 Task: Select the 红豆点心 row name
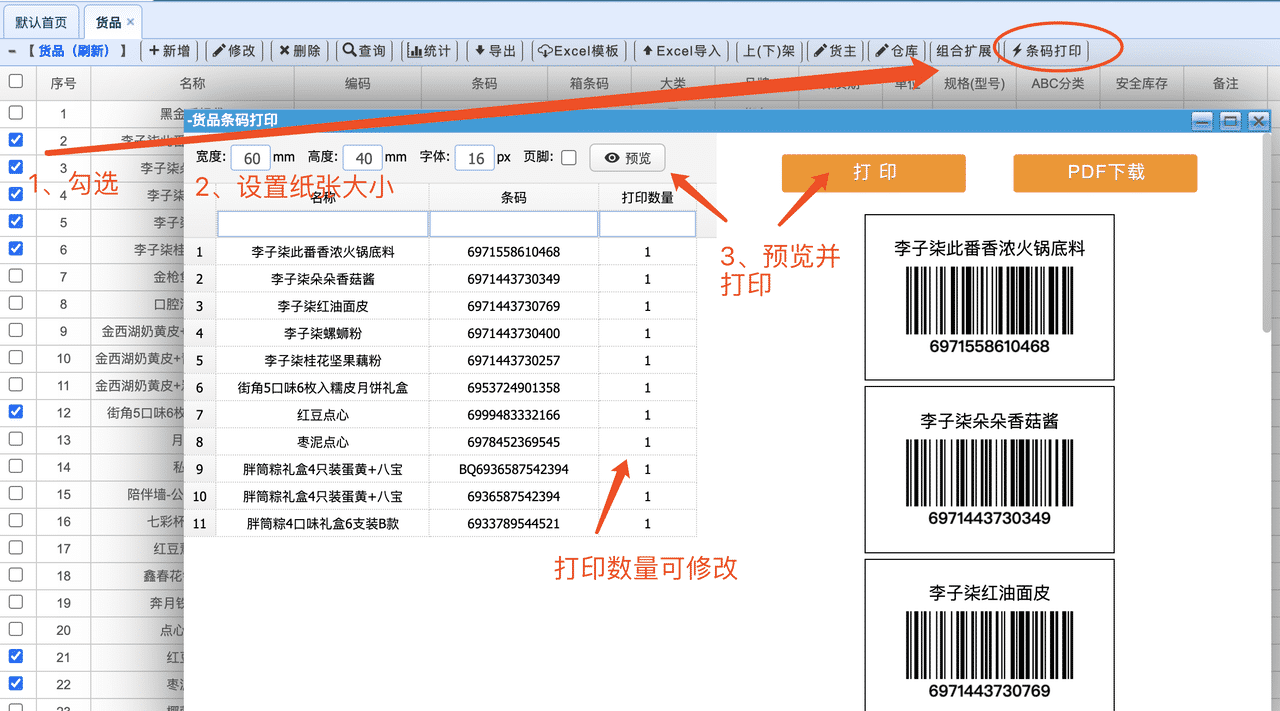click(323, 415)
